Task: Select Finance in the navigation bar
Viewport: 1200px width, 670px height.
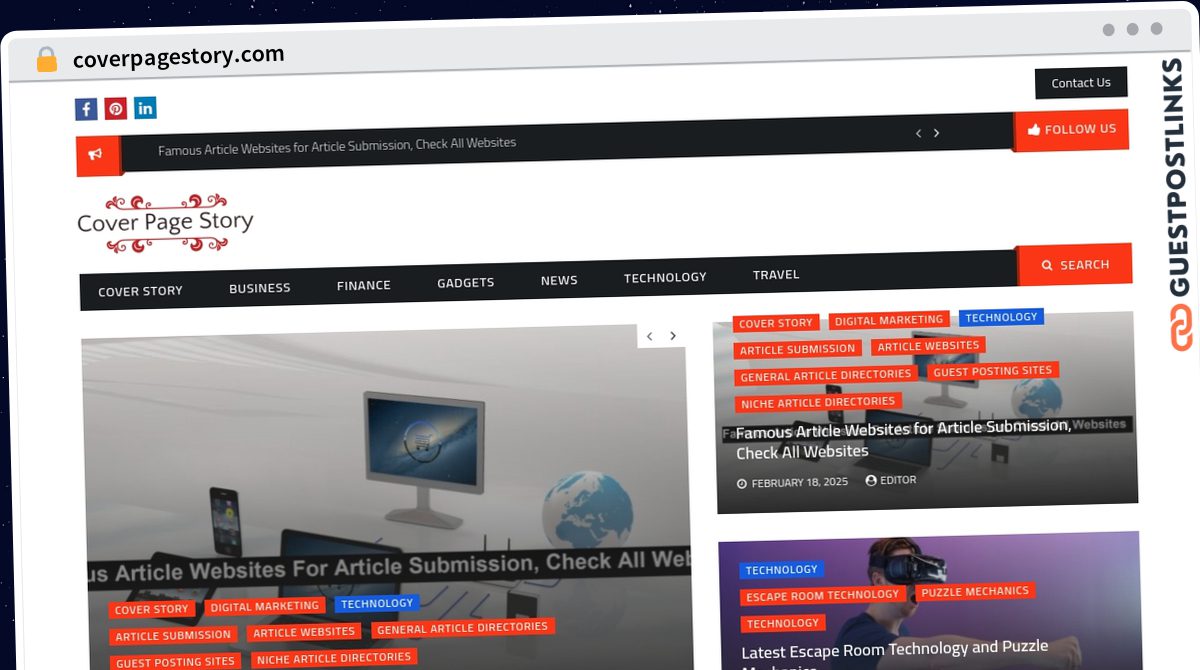Action: pyautogui.click(x=364, y=285)
